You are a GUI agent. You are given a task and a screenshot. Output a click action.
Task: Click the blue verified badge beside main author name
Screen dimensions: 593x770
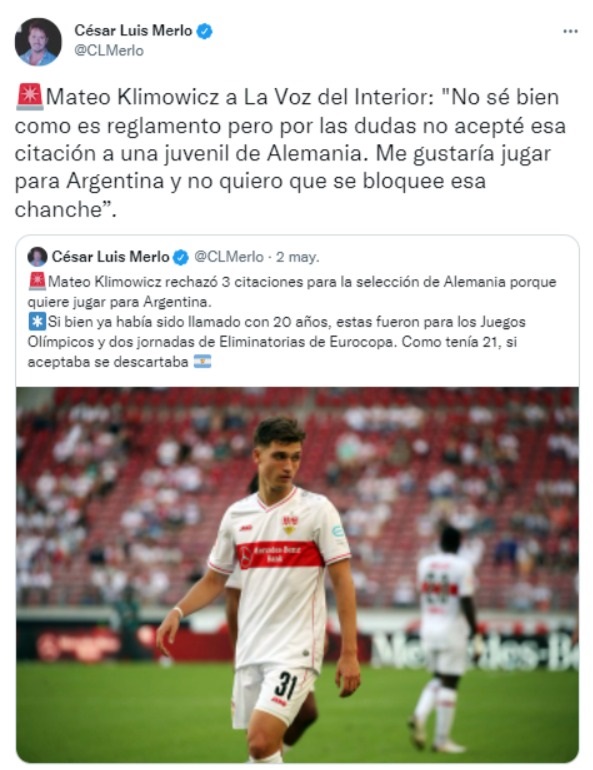click(x=204, y=31)
